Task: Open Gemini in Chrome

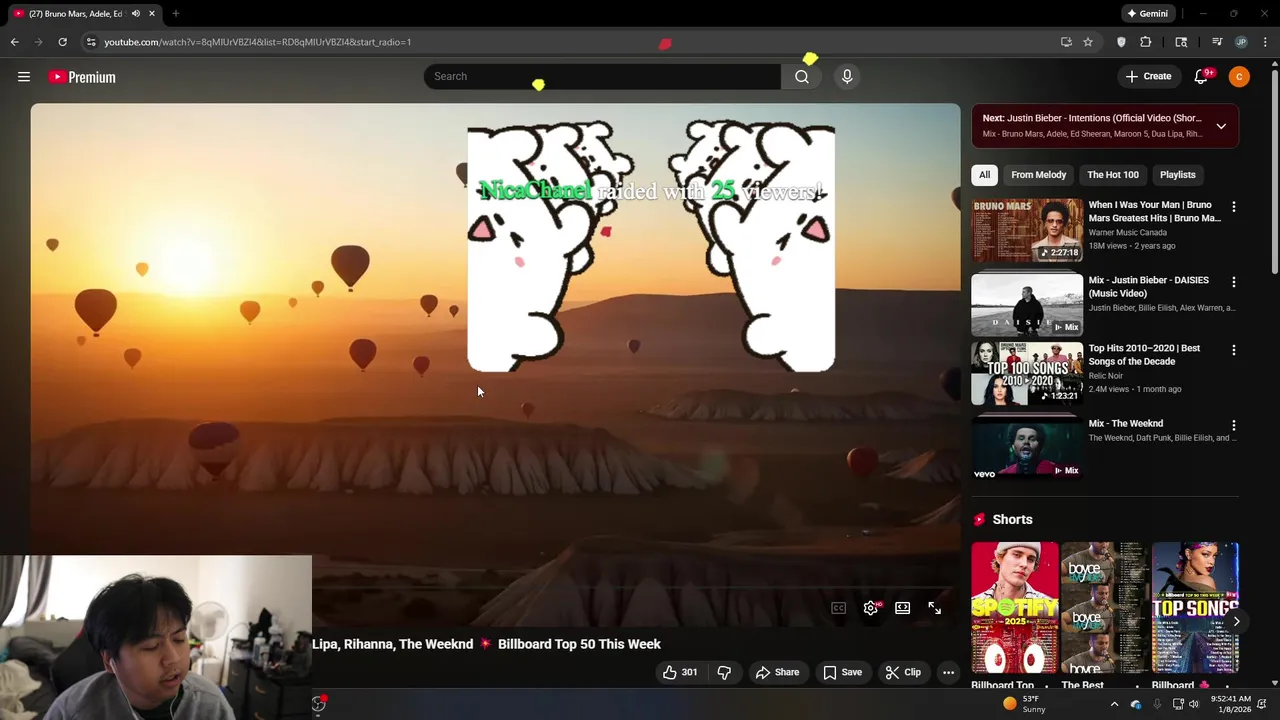Action: [x=1147, y=14]
